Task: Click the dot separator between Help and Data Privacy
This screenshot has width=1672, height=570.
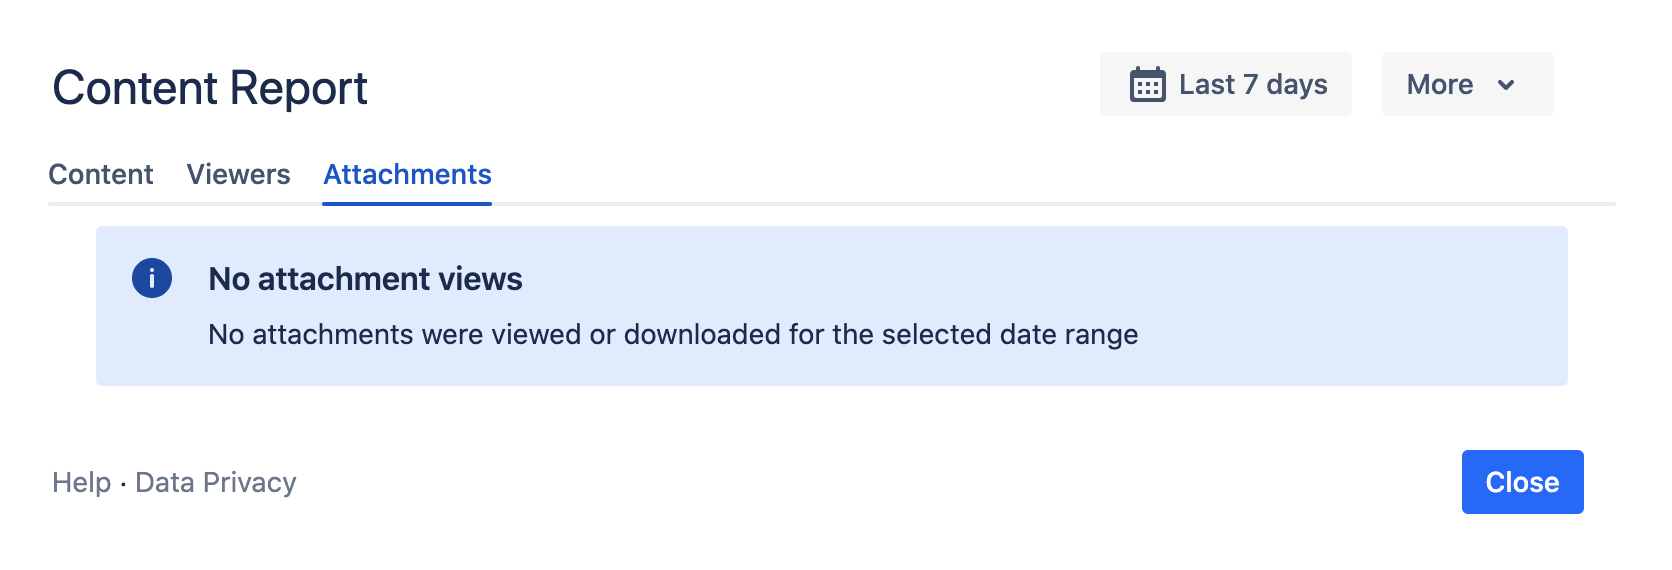Action: tap(123, 484)
